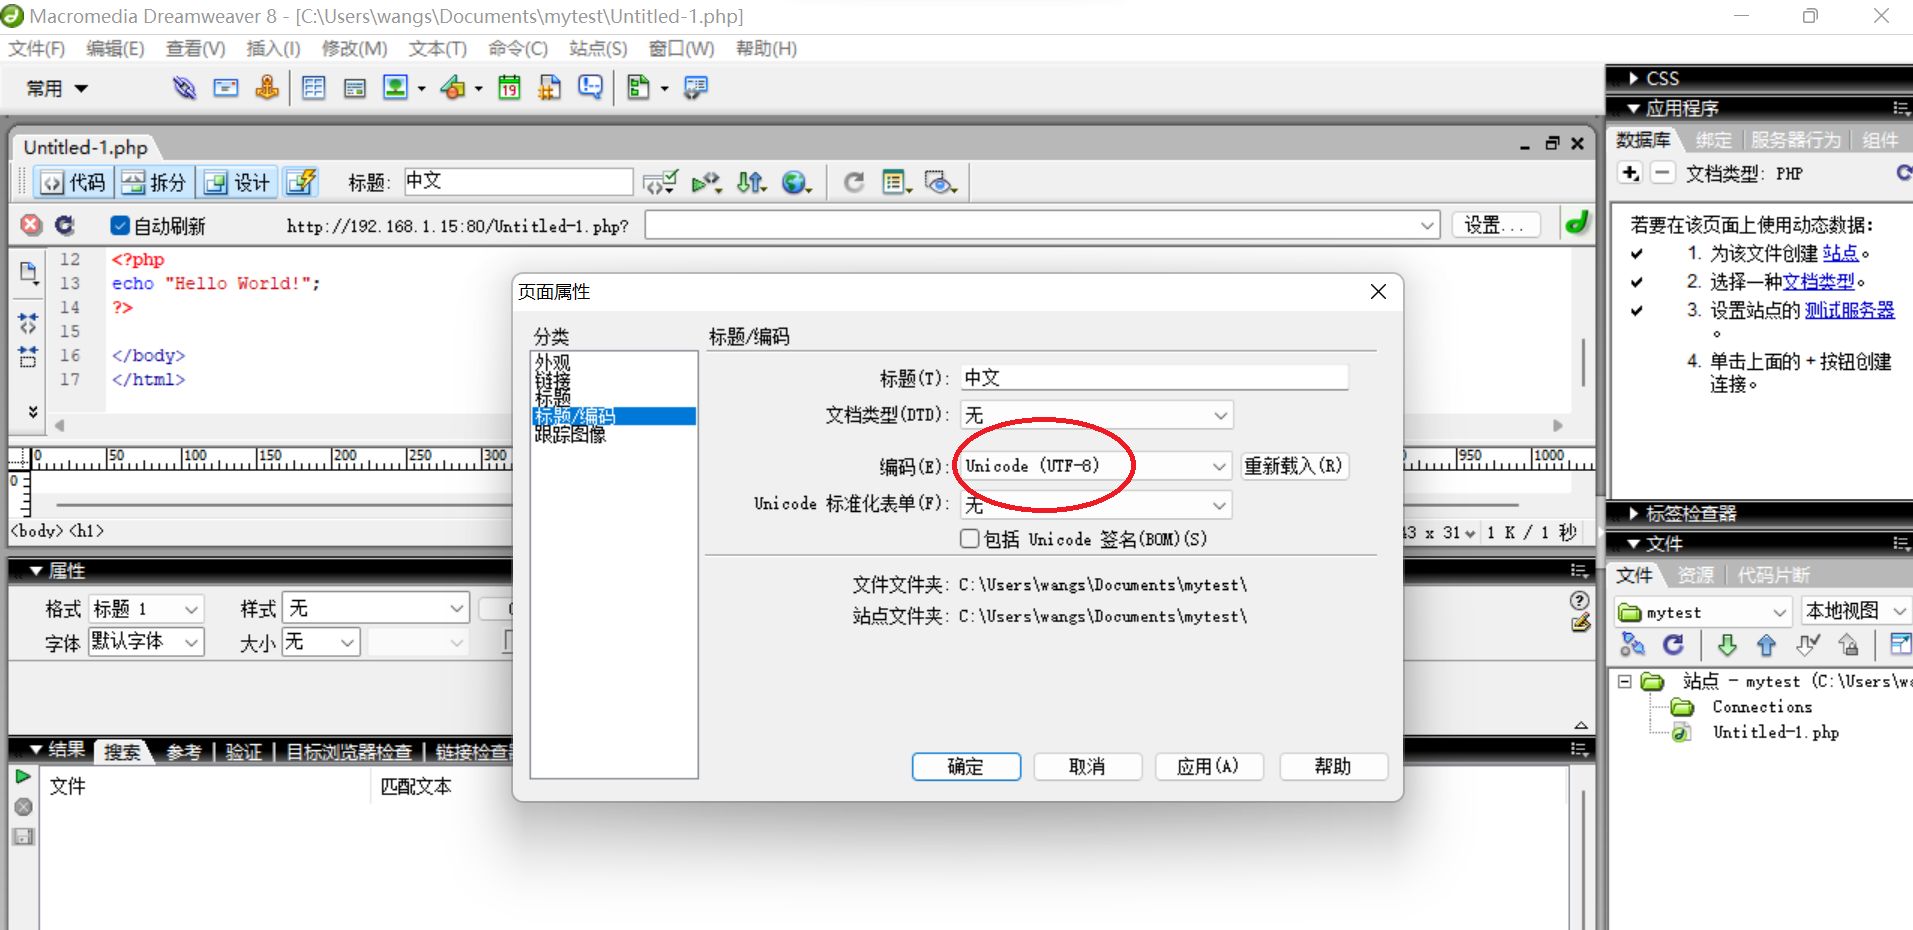
Task: Click the View Options icon
Action: click(x=896, y=182)
